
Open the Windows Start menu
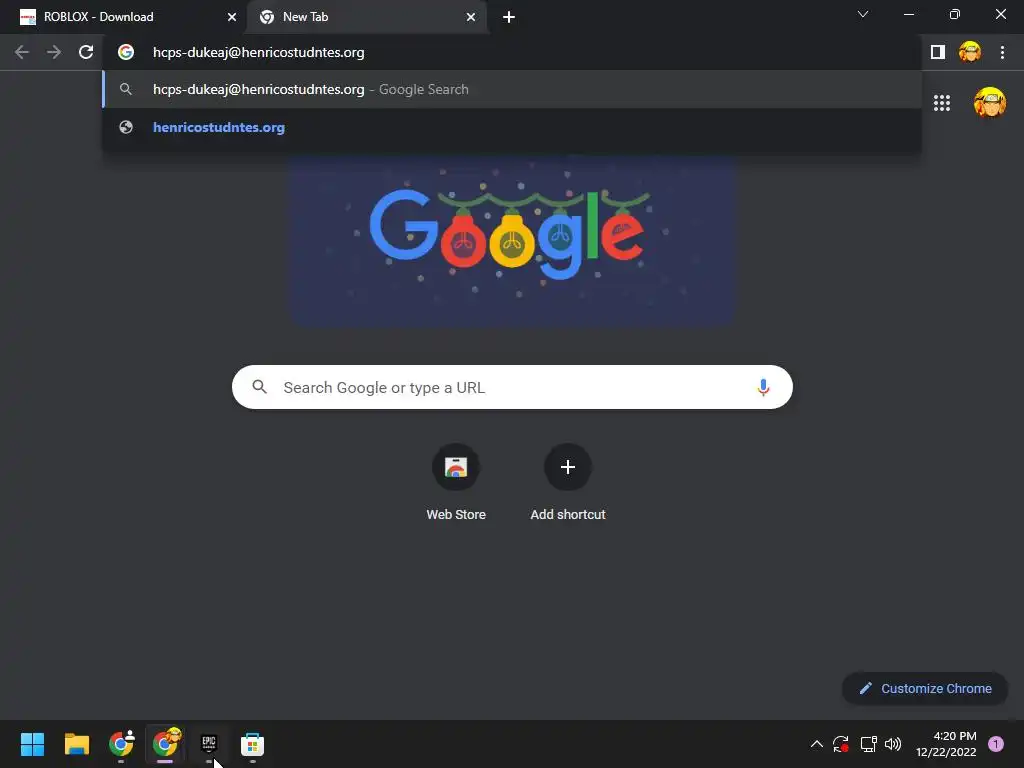pyautogui.click(x=32, y=744)
